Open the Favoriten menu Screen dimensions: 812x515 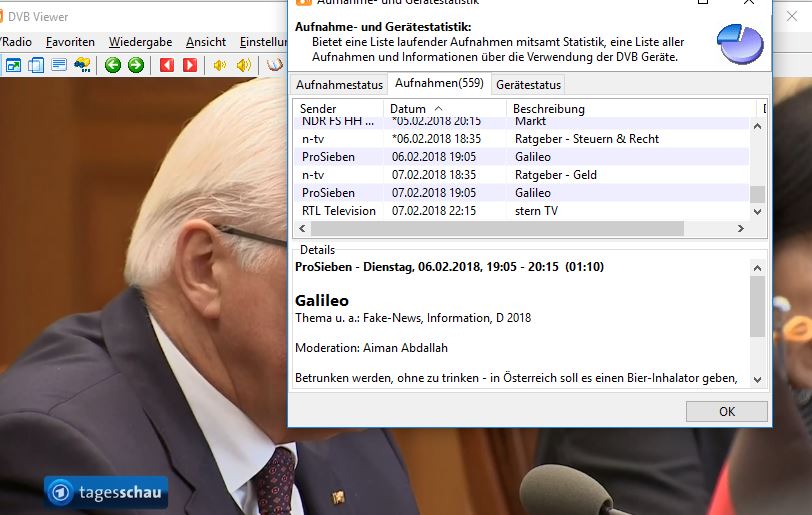click(70, 42)
